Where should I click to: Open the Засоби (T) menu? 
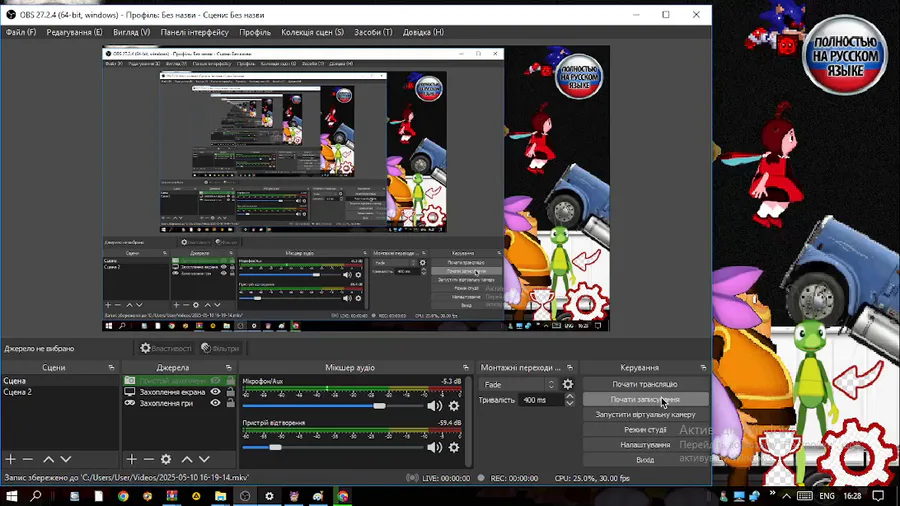coord(373,32)
